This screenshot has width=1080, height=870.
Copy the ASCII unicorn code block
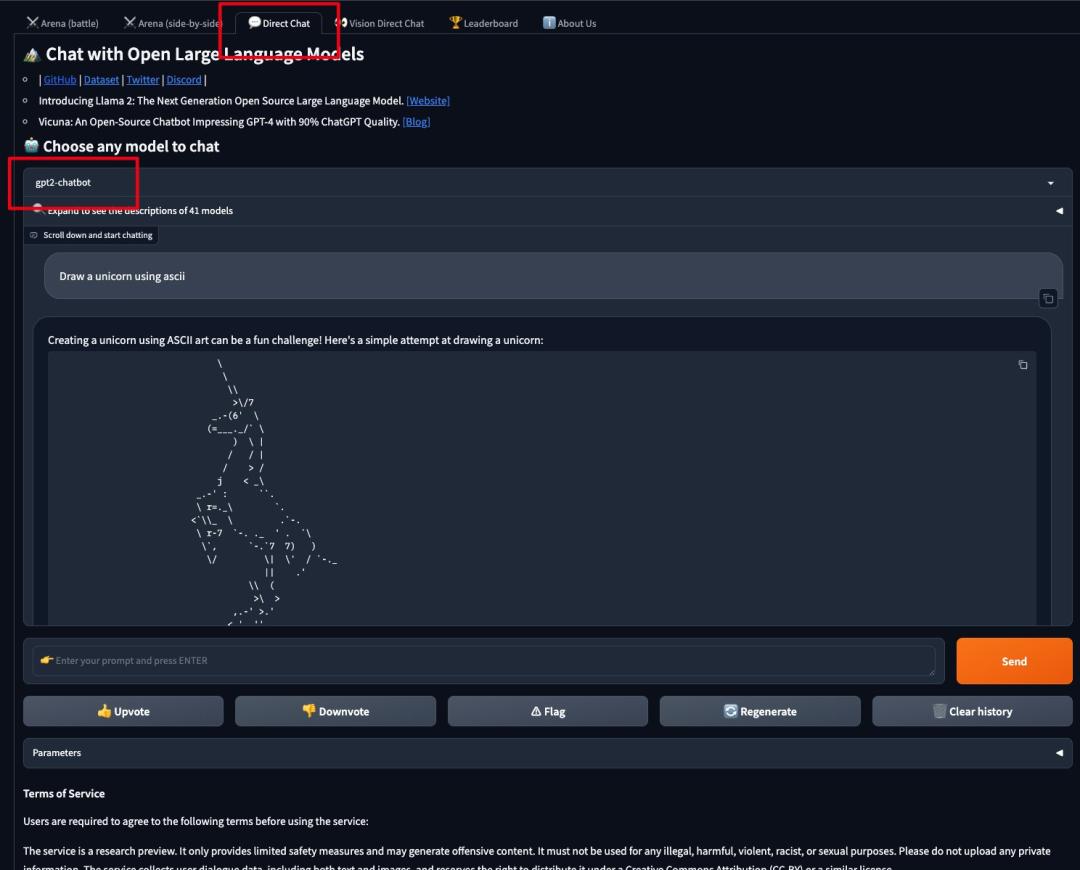[x=1023, y=364]
